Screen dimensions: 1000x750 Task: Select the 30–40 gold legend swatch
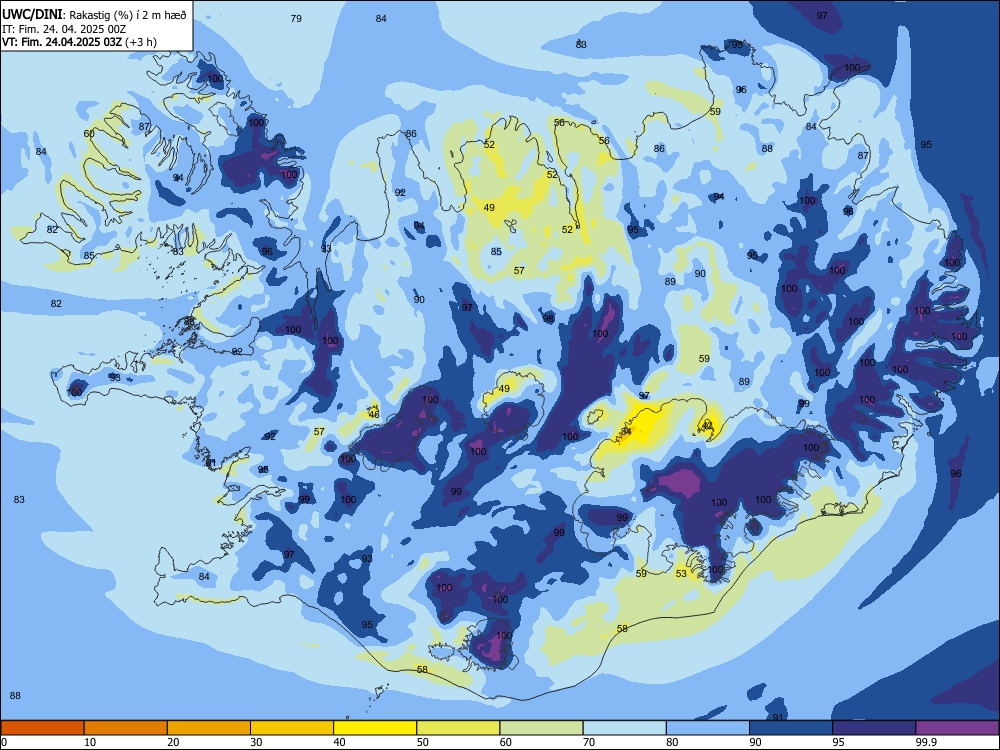click(292, 728)
